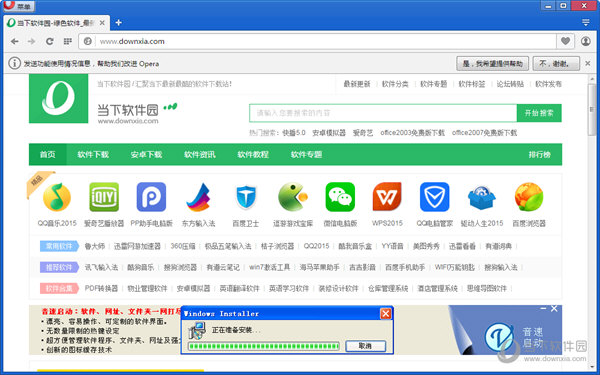Open the 软件专题 navigation tab
This screenshot has height=375, width=600.
coord(306,155)
